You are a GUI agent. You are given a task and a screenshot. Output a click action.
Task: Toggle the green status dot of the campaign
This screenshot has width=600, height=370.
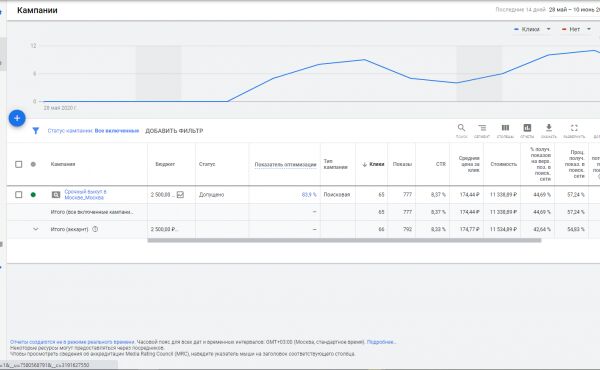click(33, 195)
